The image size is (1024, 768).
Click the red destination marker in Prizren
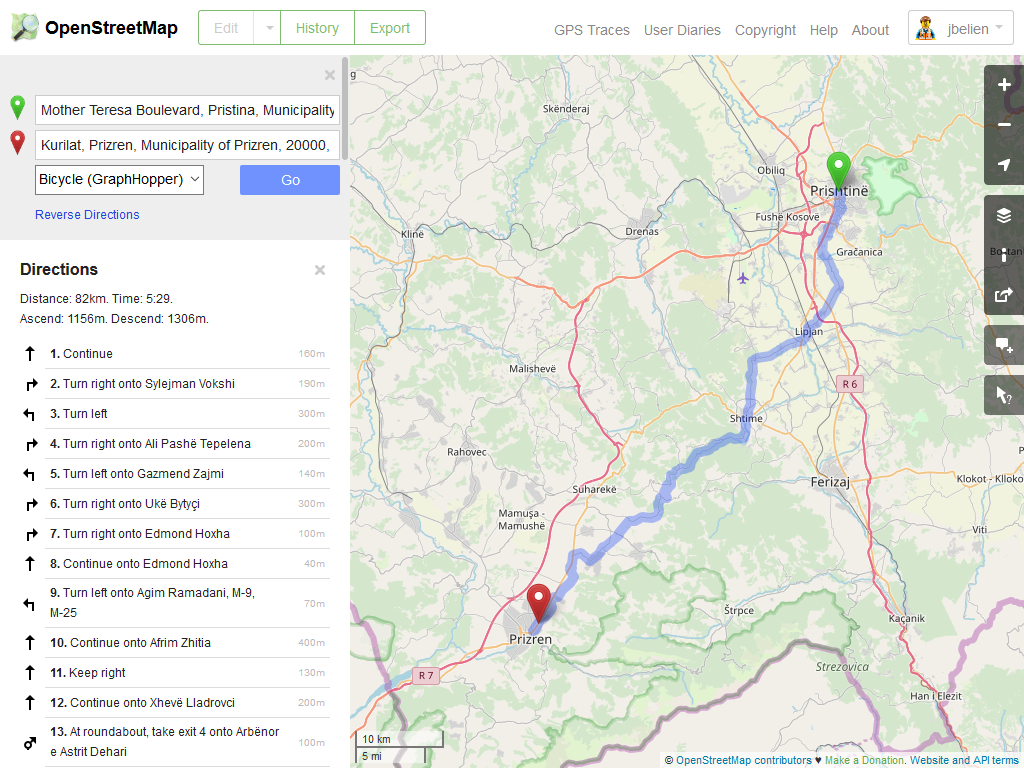tap(540, 602)
